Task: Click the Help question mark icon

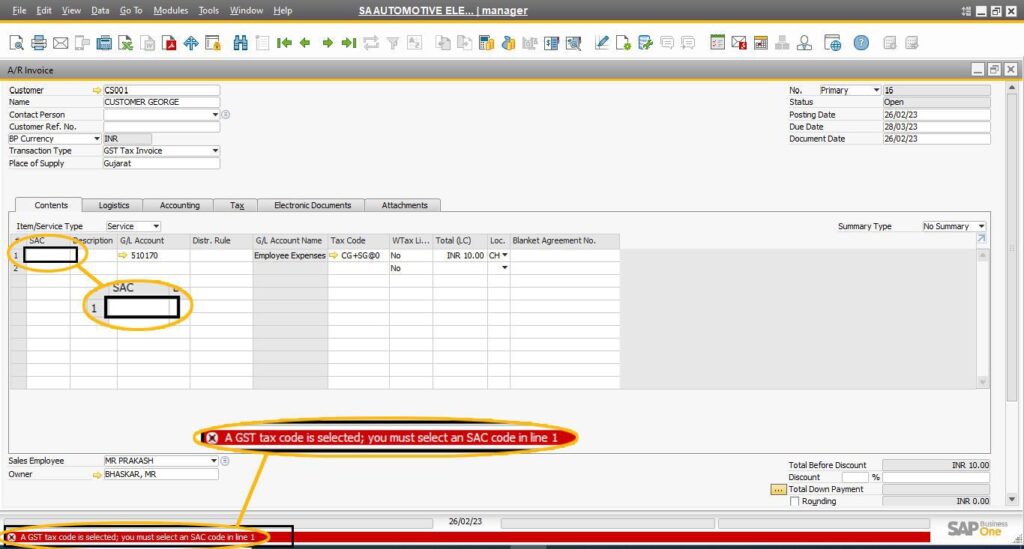Action: 861,43
